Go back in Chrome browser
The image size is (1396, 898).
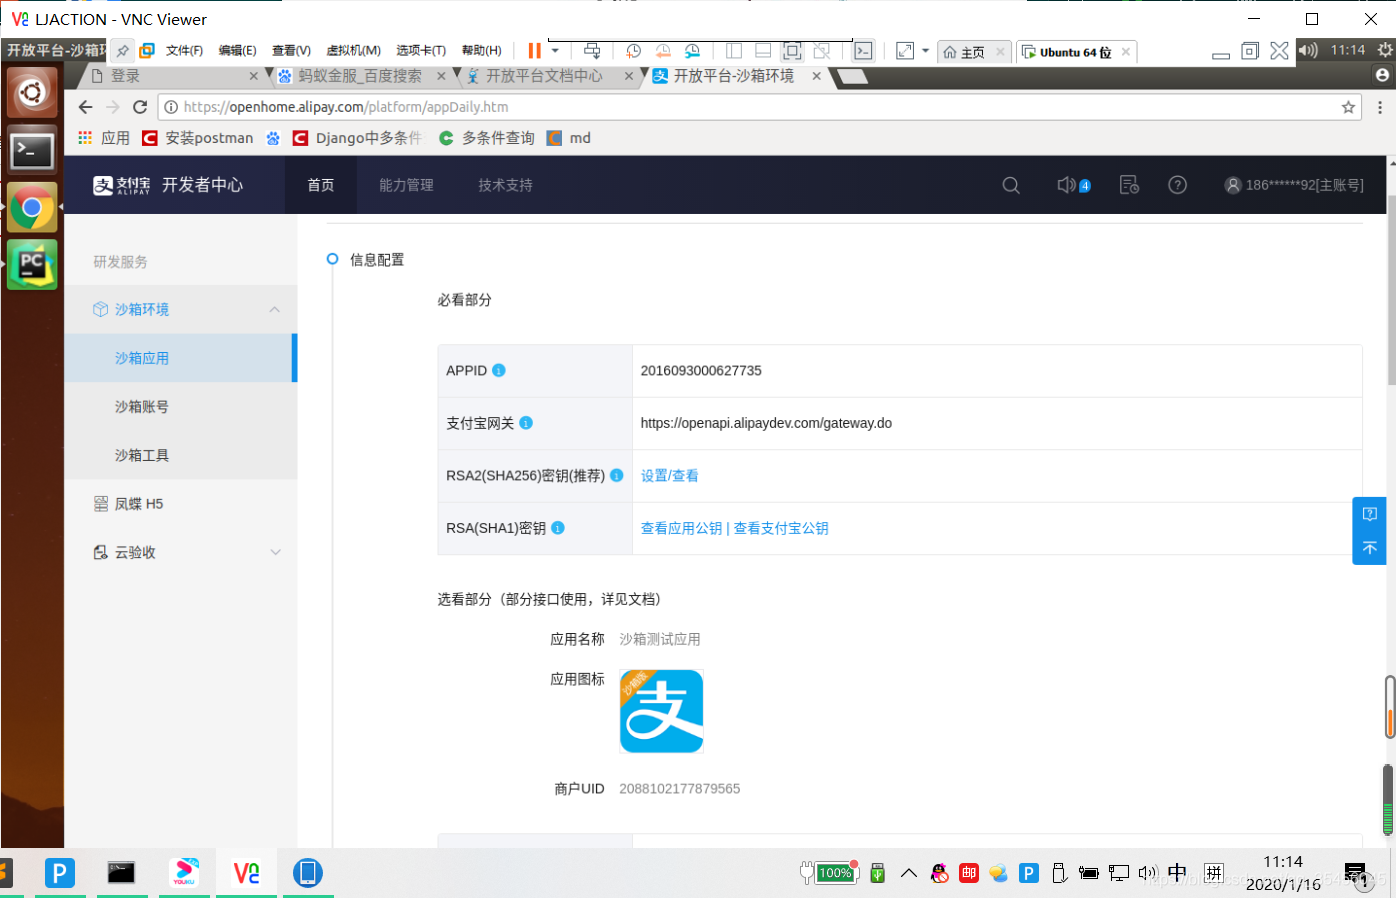(x=85, y=107)
